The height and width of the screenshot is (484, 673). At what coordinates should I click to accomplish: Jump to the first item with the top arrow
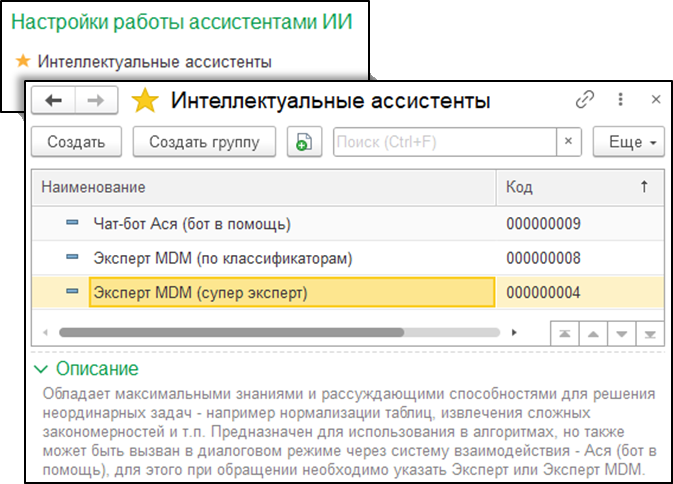[x=565, y=333]
